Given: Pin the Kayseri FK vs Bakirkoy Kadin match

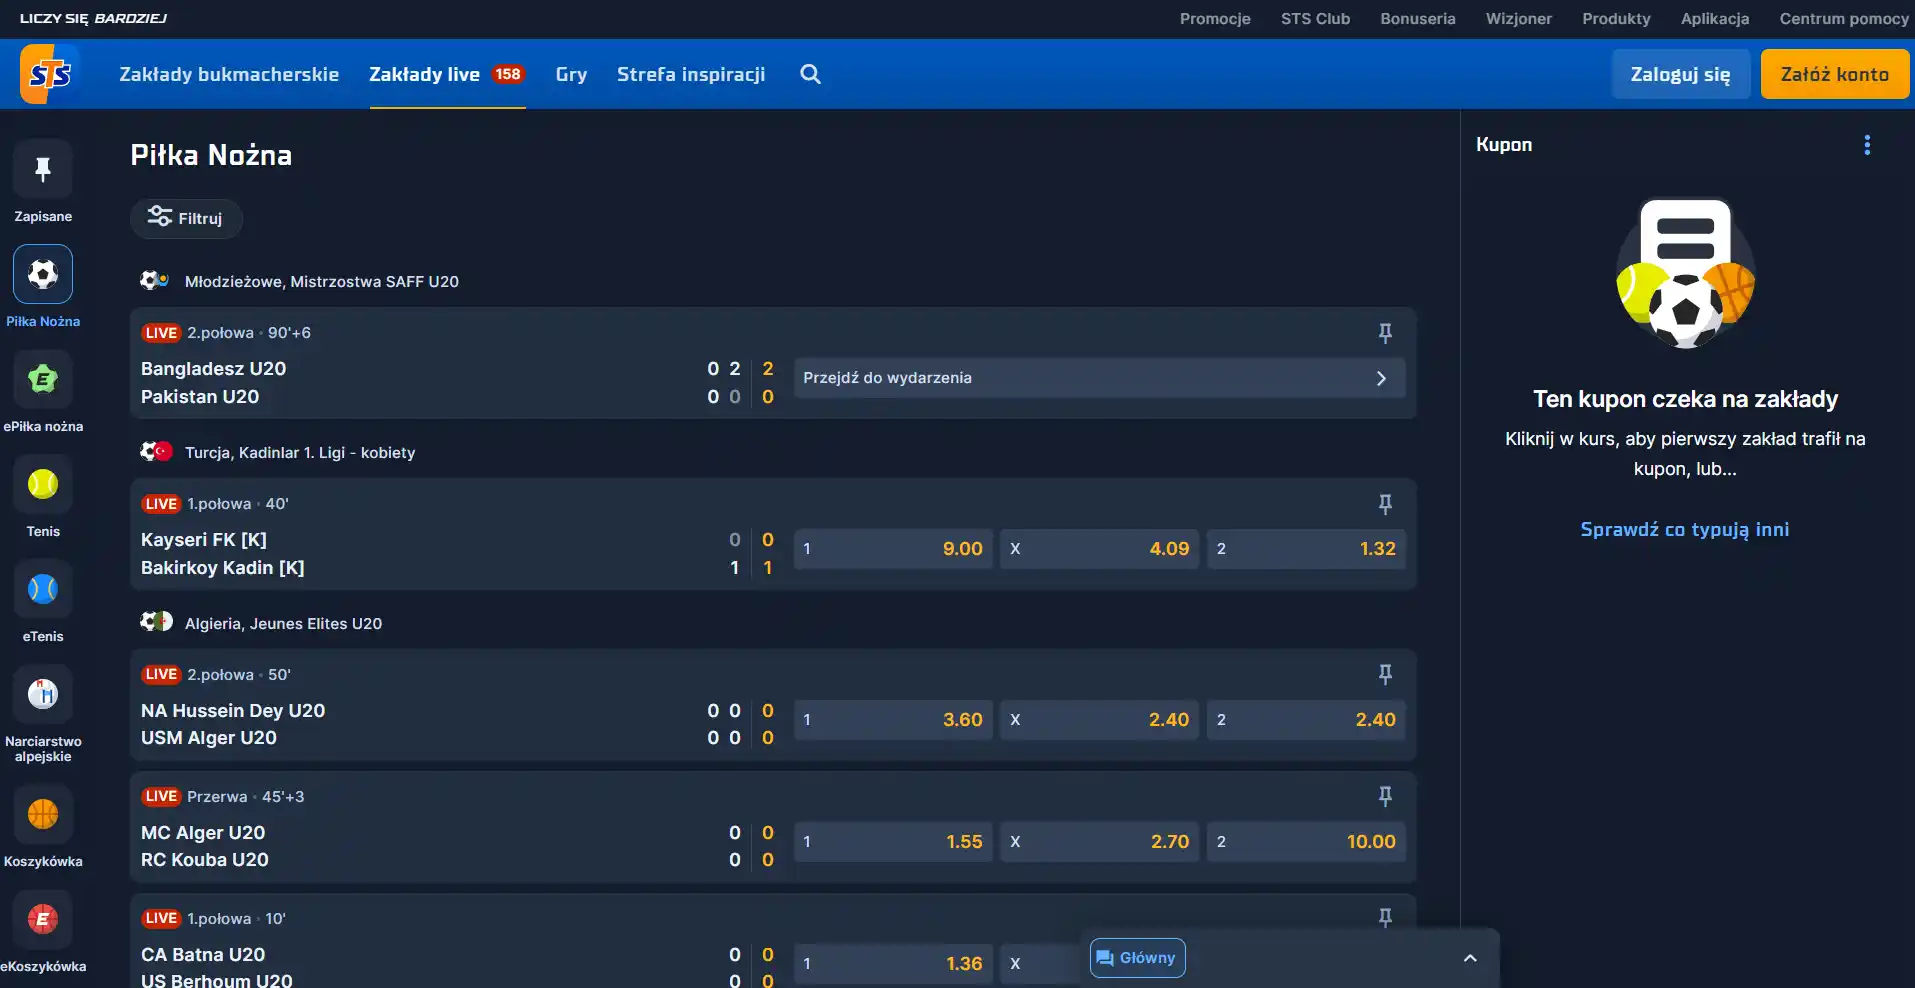Looking at the screenshot, I should pyautogui.click(x=1385, y=504).
